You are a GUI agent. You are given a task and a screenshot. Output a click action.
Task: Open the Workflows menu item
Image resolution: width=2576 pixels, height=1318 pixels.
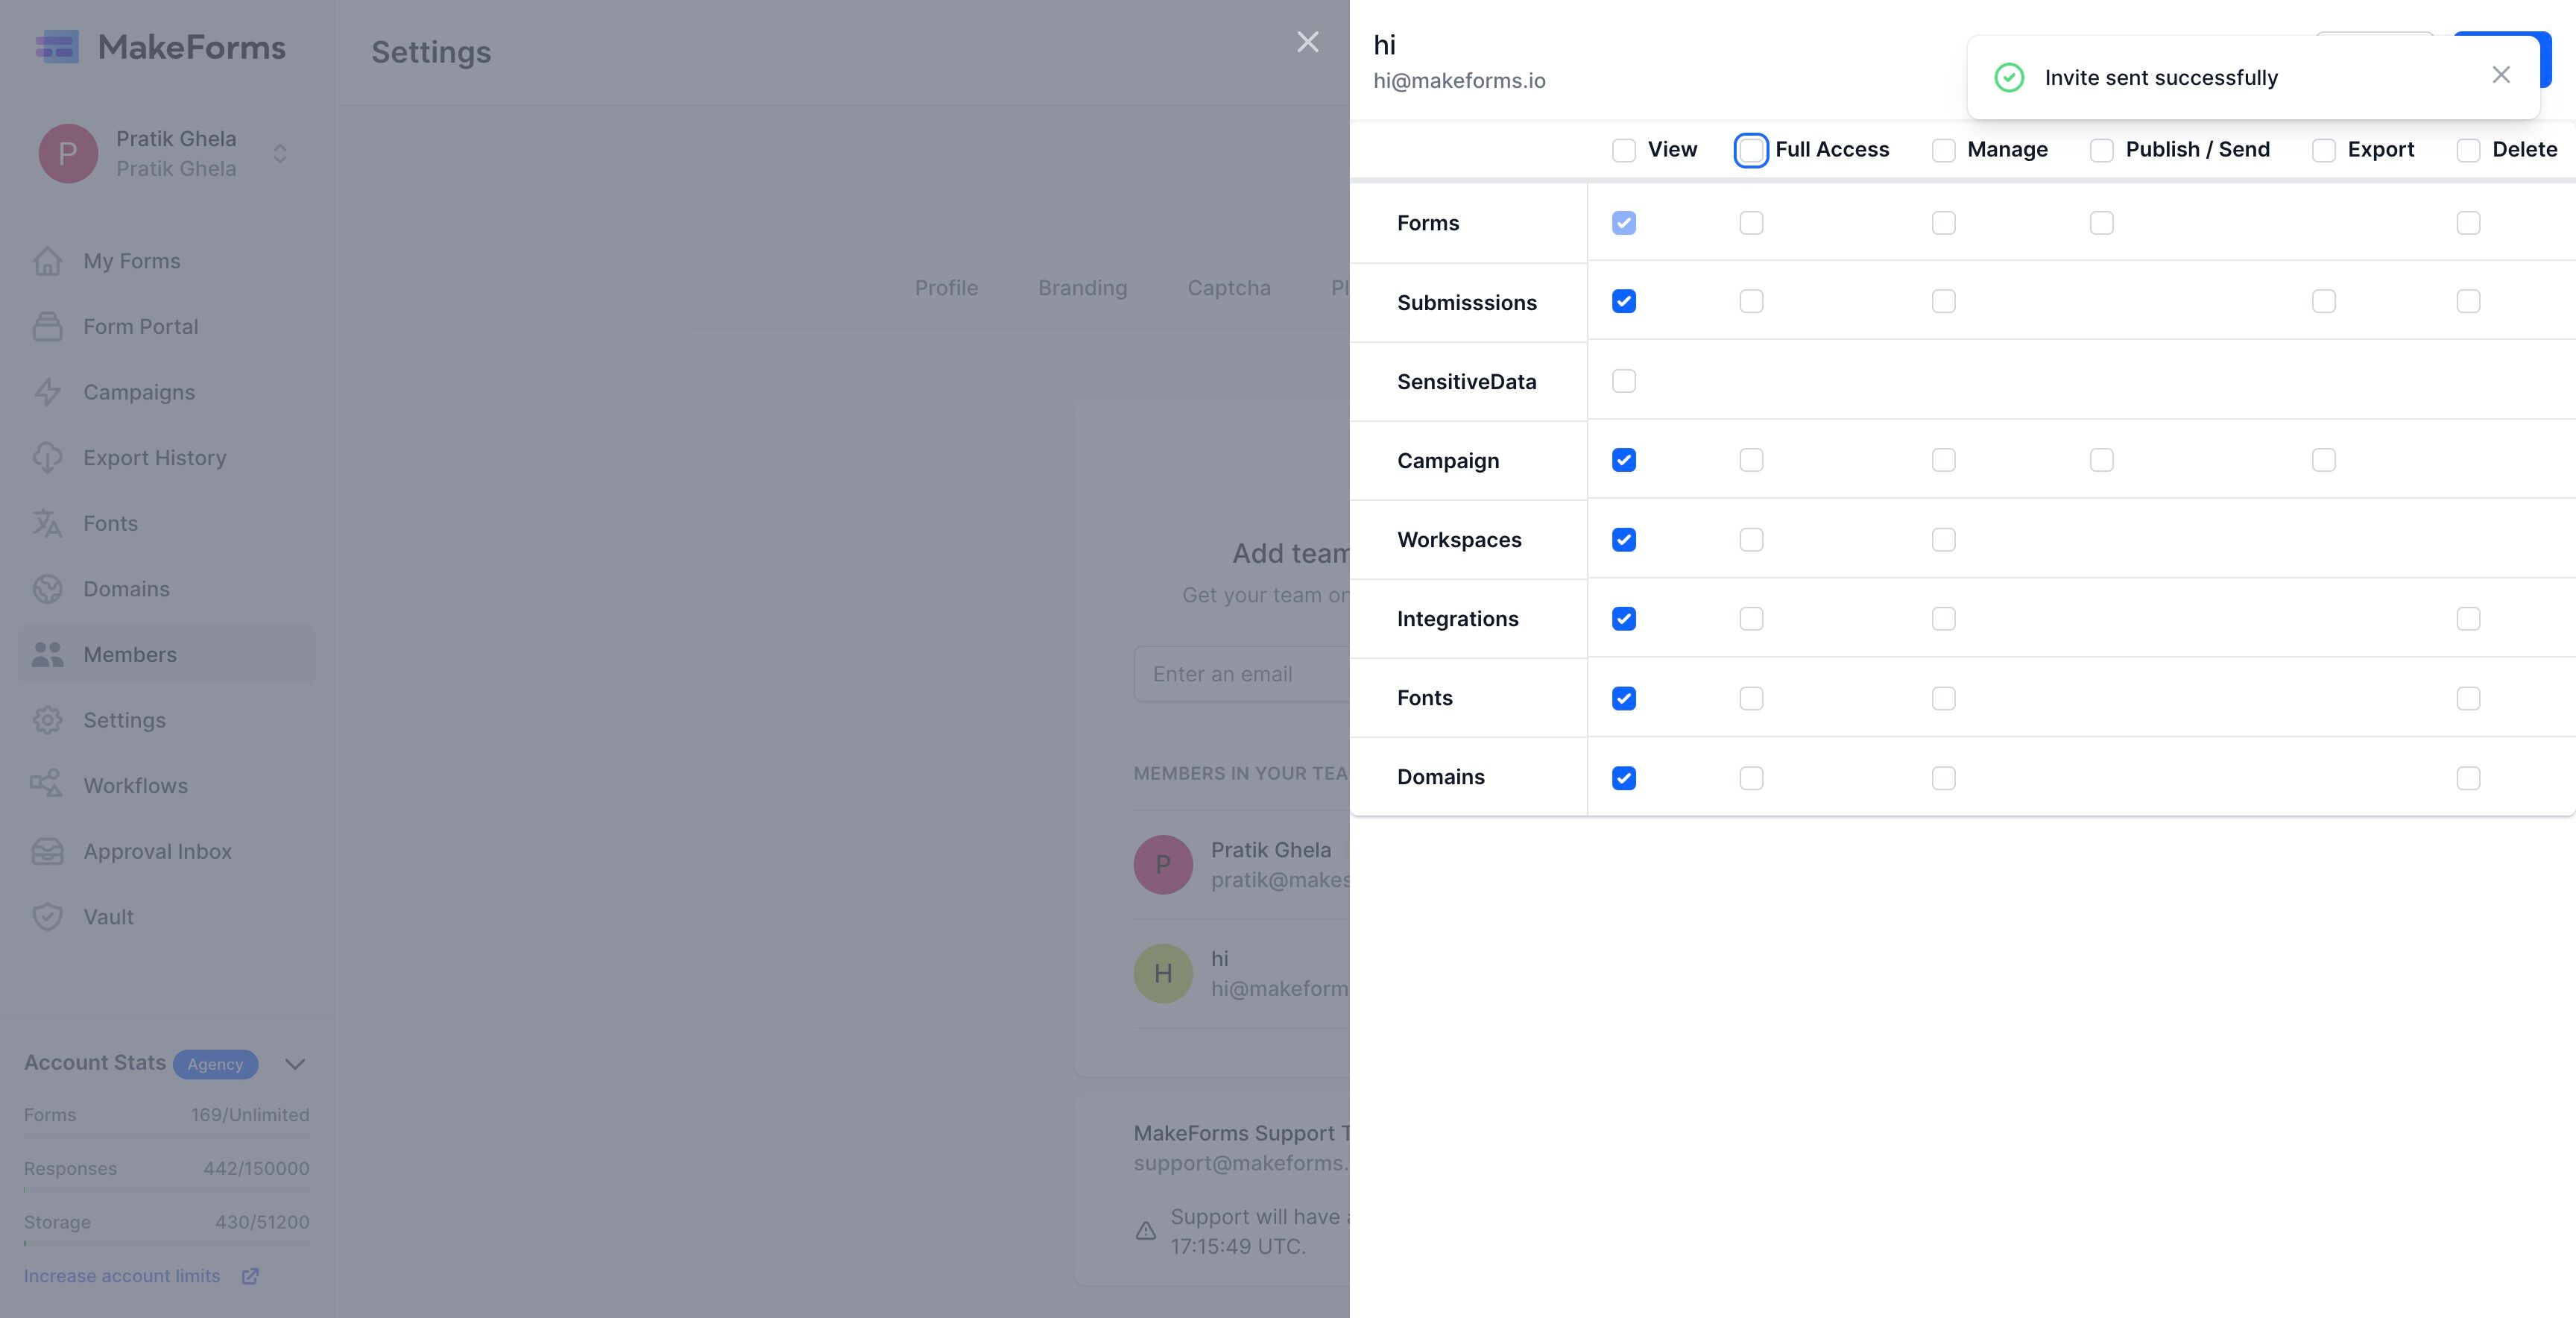pyautogui.click(x=166, y=786)
